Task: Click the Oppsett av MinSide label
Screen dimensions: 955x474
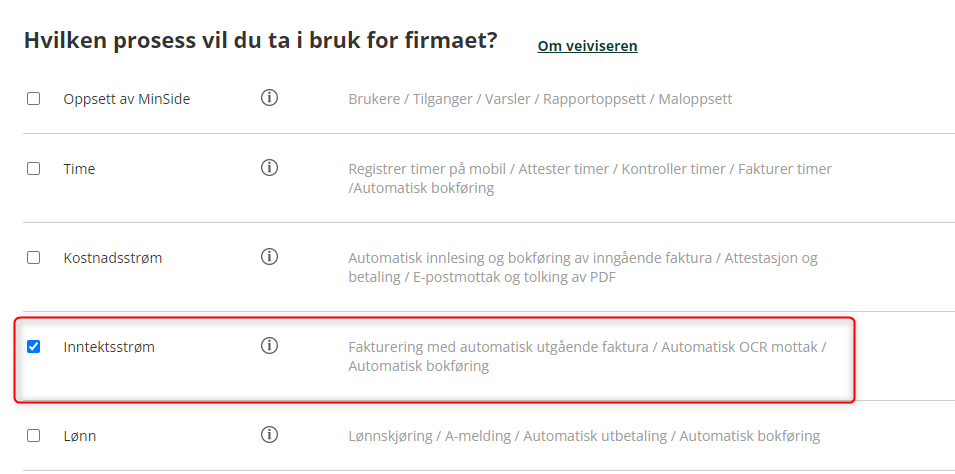Action: (x=127, y=99)
